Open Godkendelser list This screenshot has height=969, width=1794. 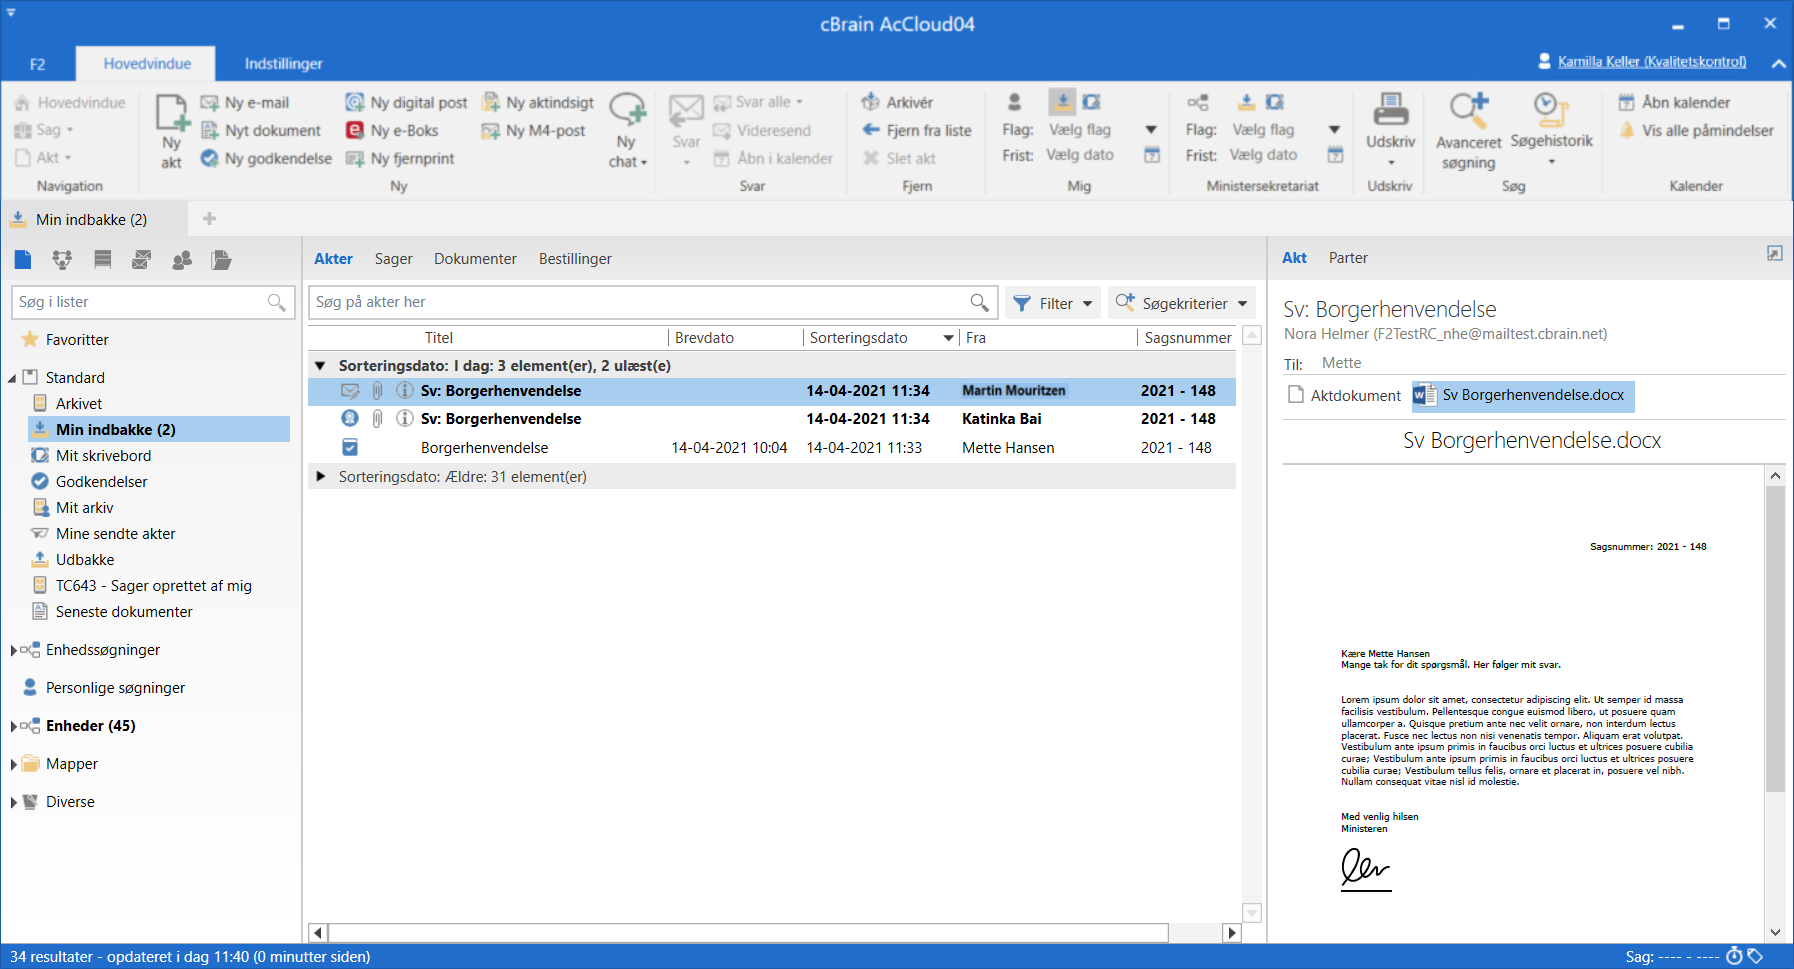pyautogui.click(x=101, y=482)
